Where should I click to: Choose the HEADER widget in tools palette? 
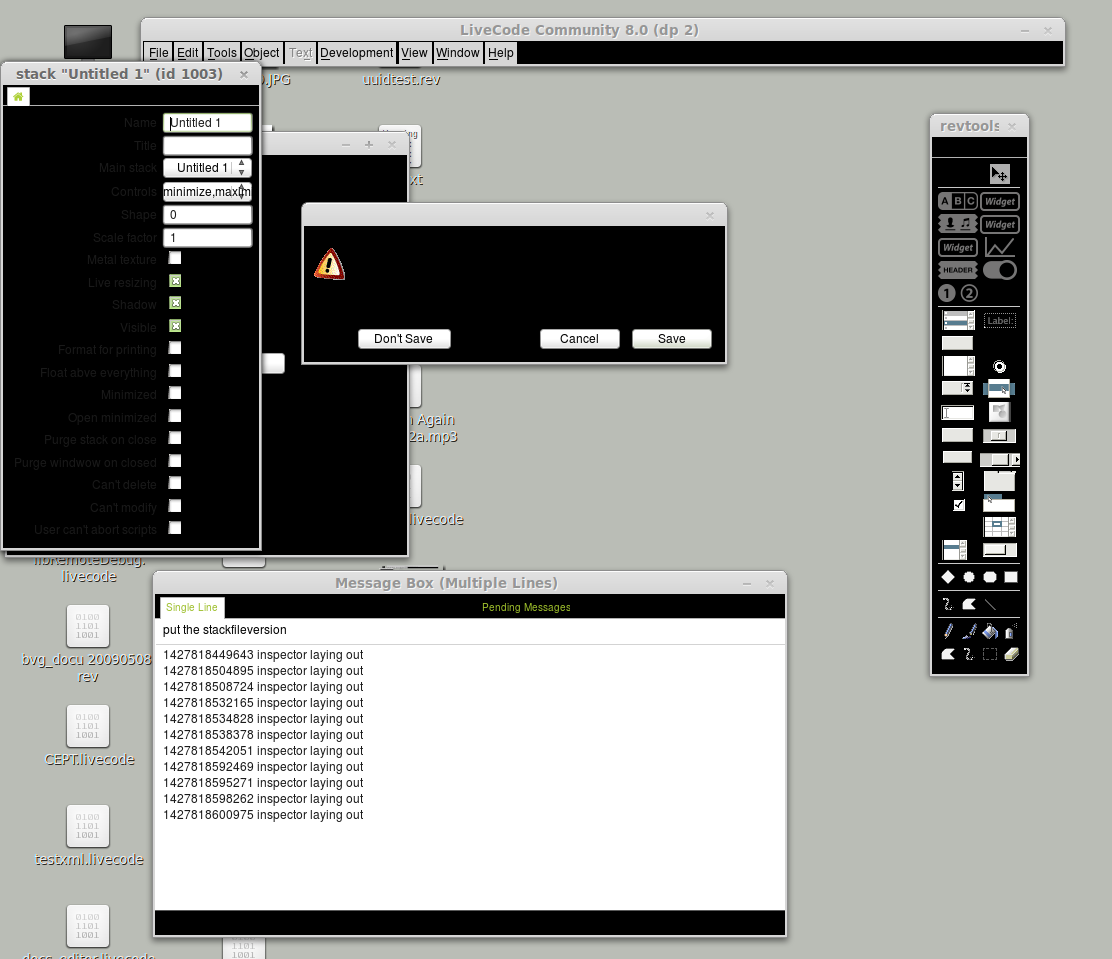(x=957, y=270)
